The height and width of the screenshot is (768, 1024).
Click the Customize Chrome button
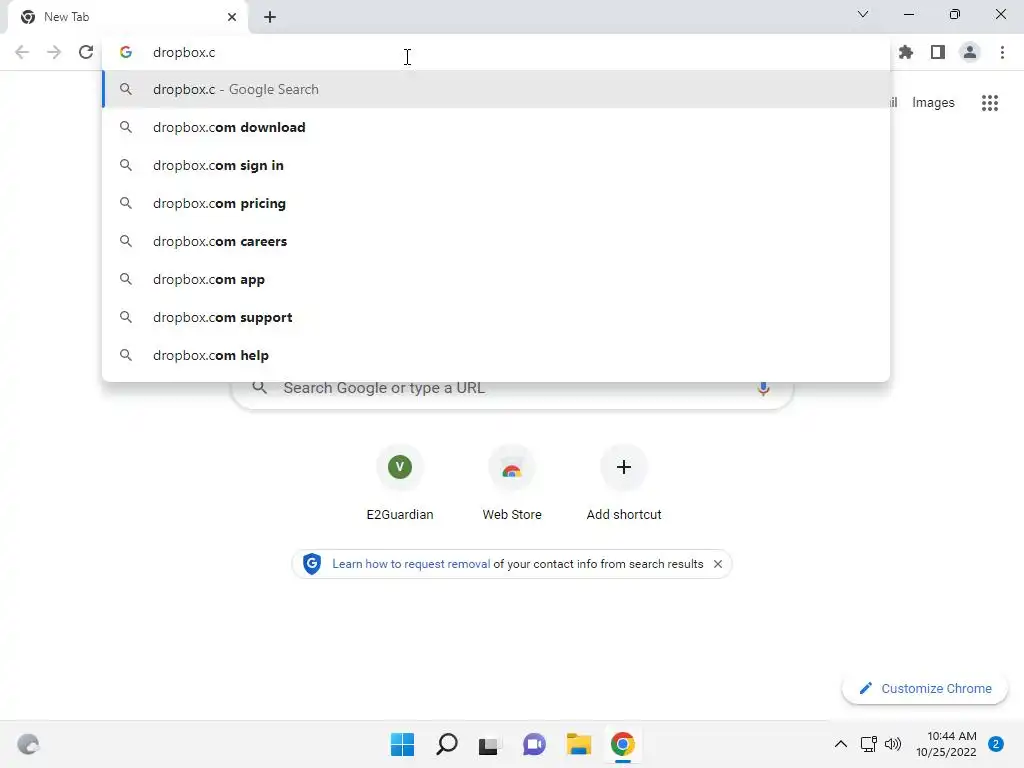925,688
